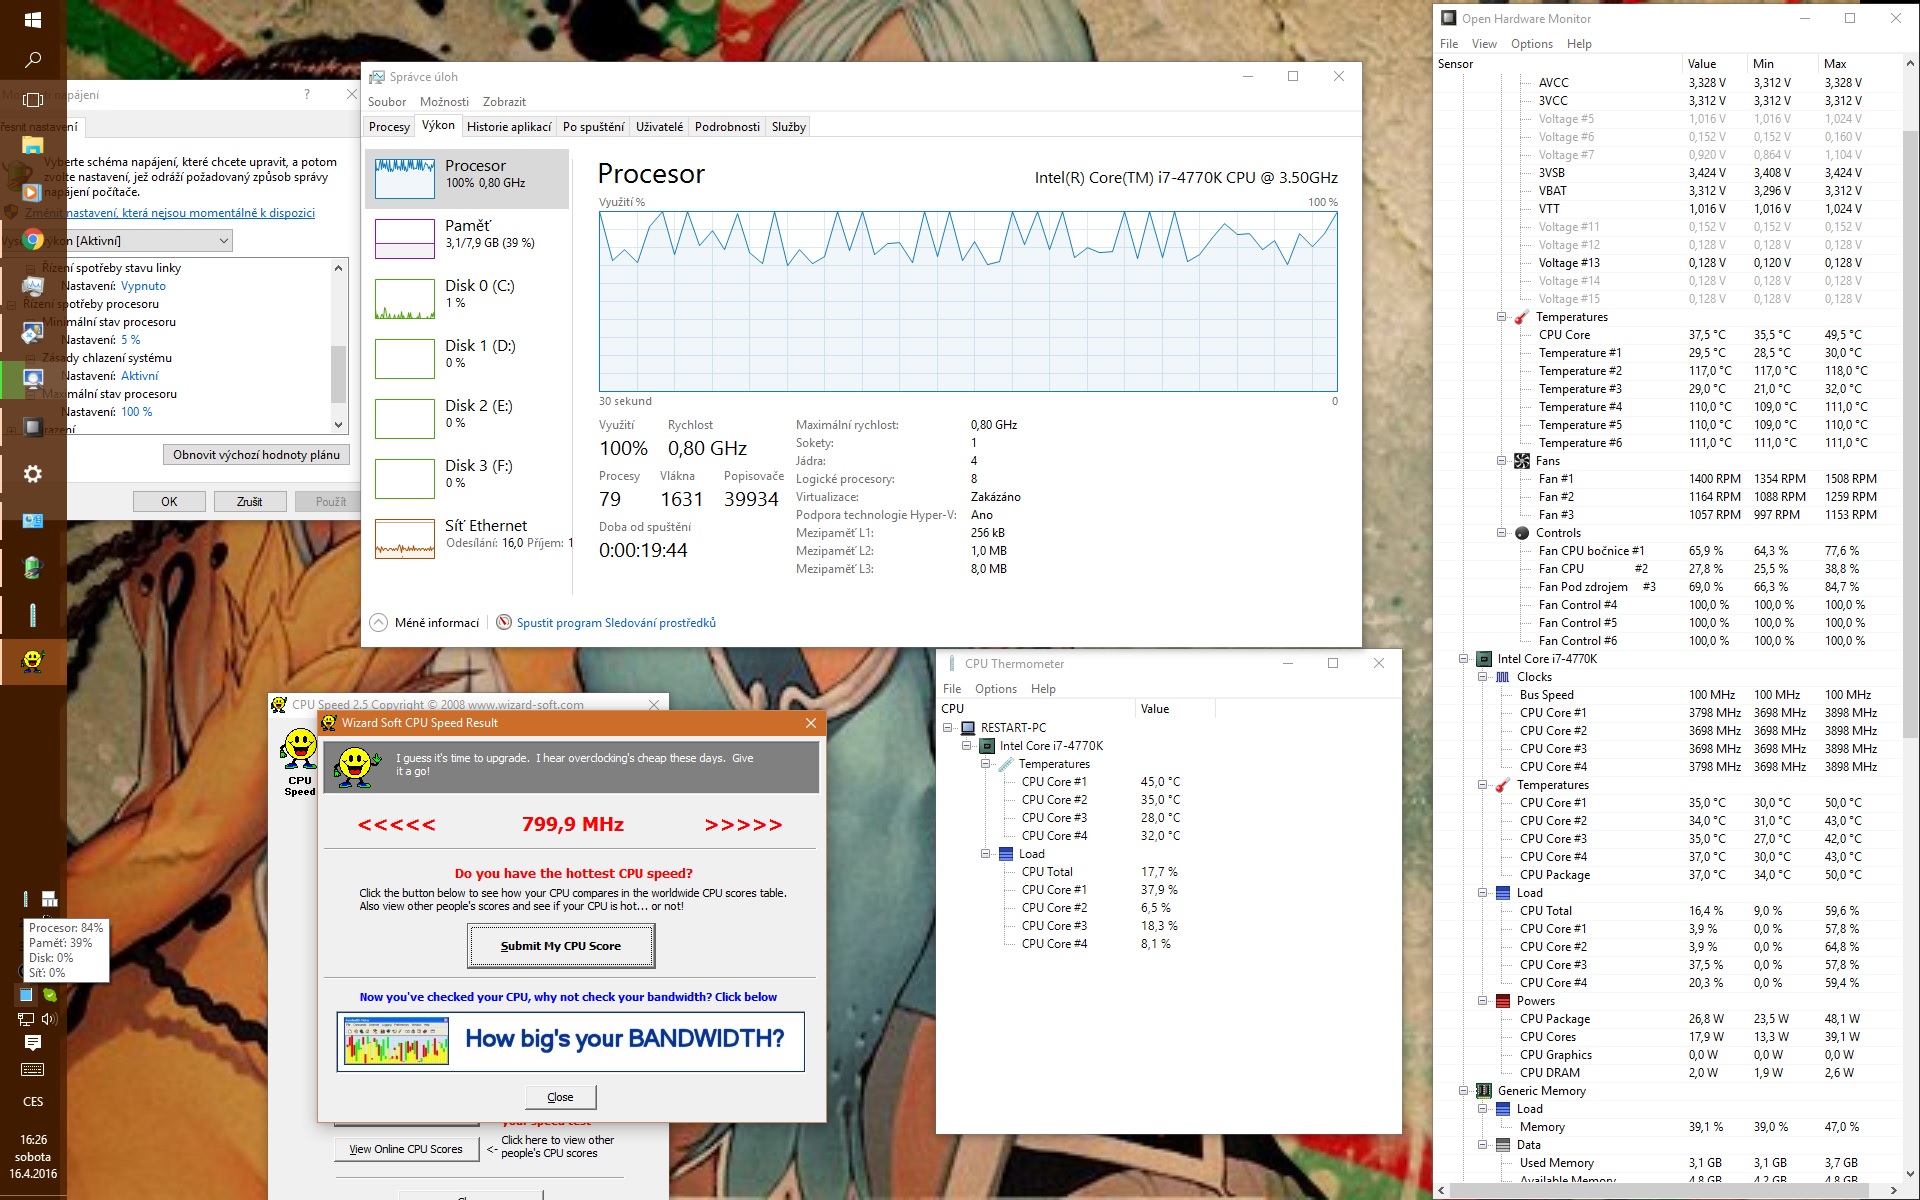Open File menu in CPU Thermometer

click(952, 689)
